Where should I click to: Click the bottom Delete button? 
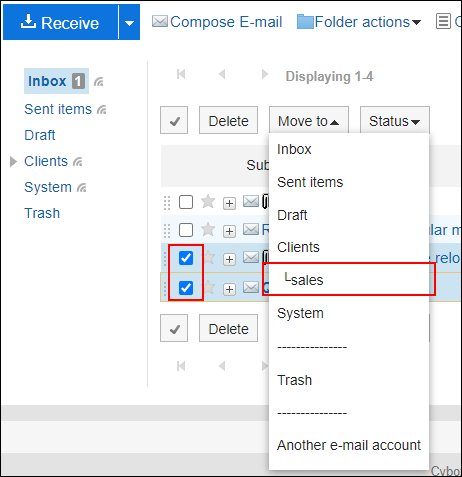click(x=228, y=328)
